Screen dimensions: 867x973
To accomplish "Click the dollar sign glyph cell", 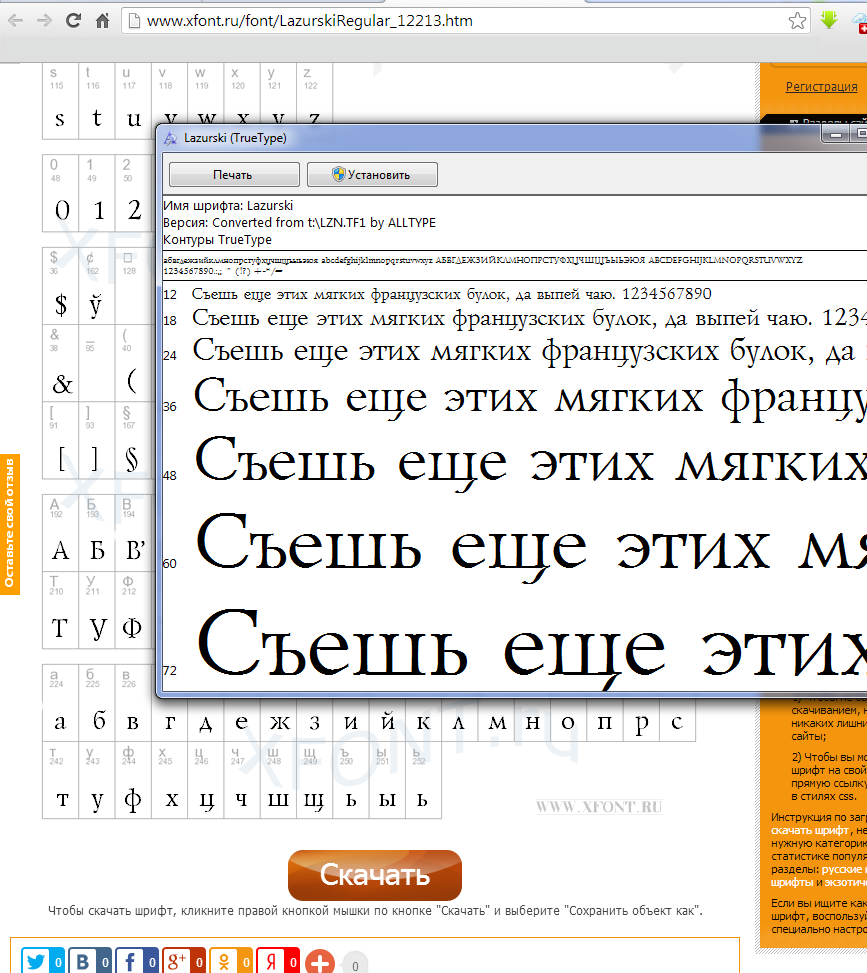I will 60,285.
